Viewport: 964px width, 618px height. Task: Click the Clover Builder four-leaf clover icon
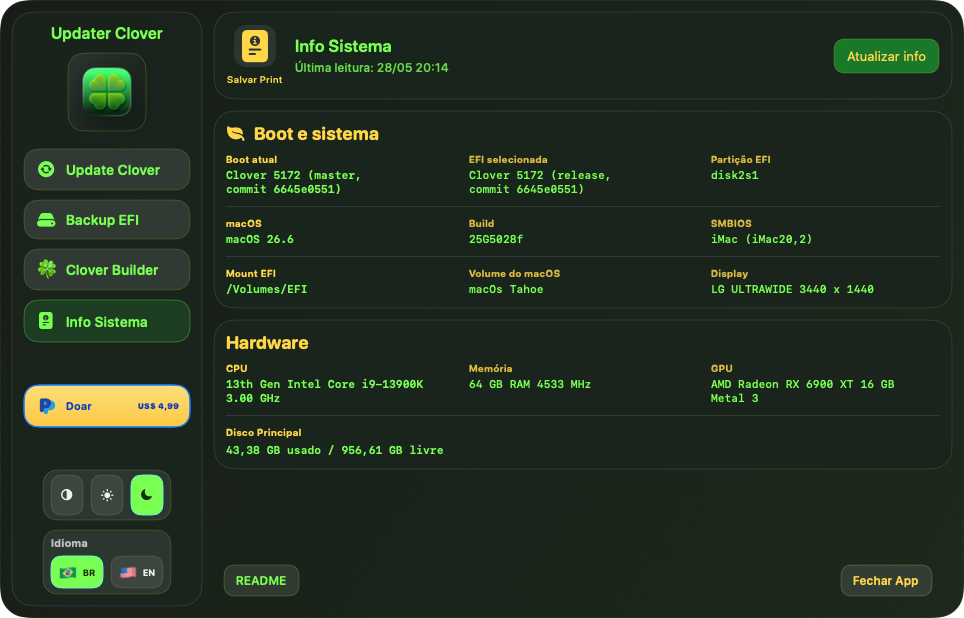tap(47, 268)
